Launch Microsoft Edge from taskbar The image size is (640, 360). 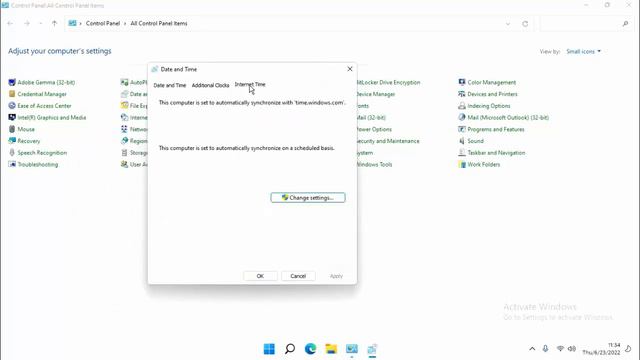(x=310, y=349)
